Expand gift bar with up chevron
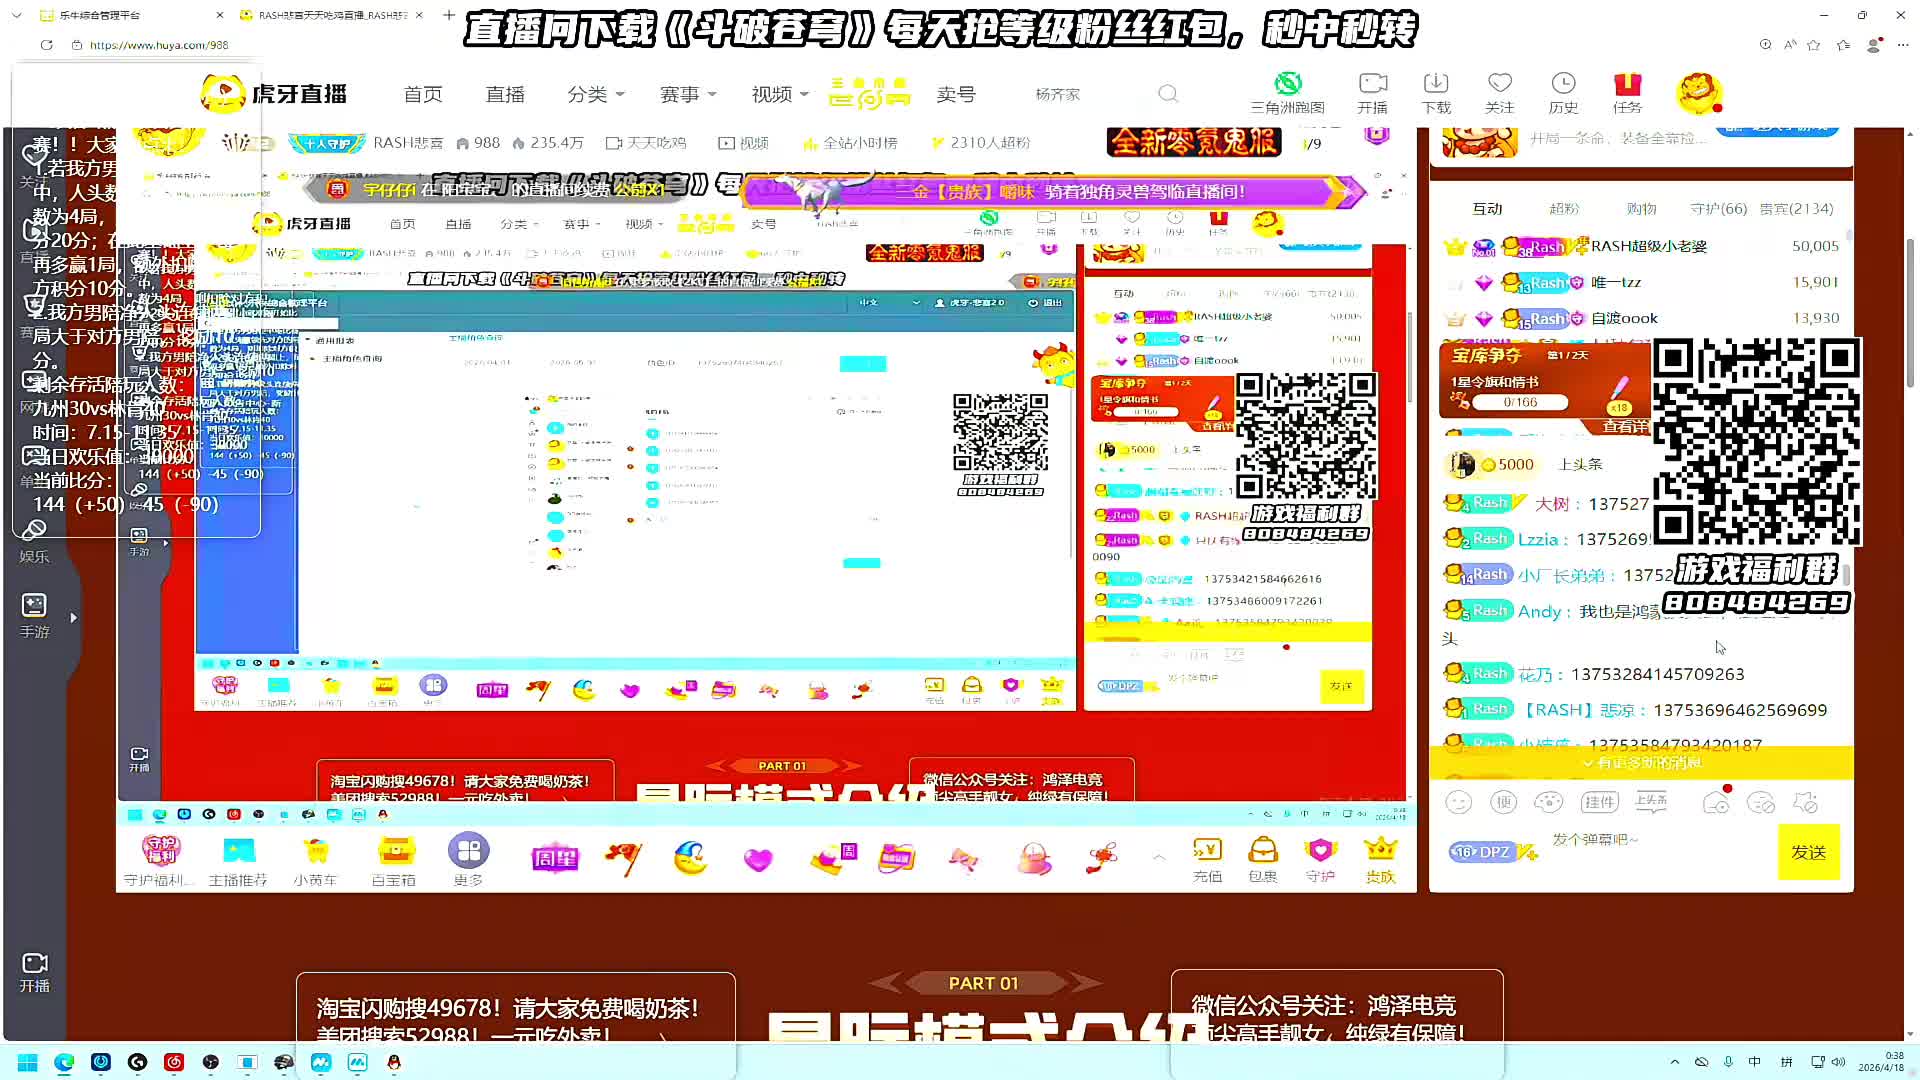The image size is (1920, 1080). coord(1159,857)
